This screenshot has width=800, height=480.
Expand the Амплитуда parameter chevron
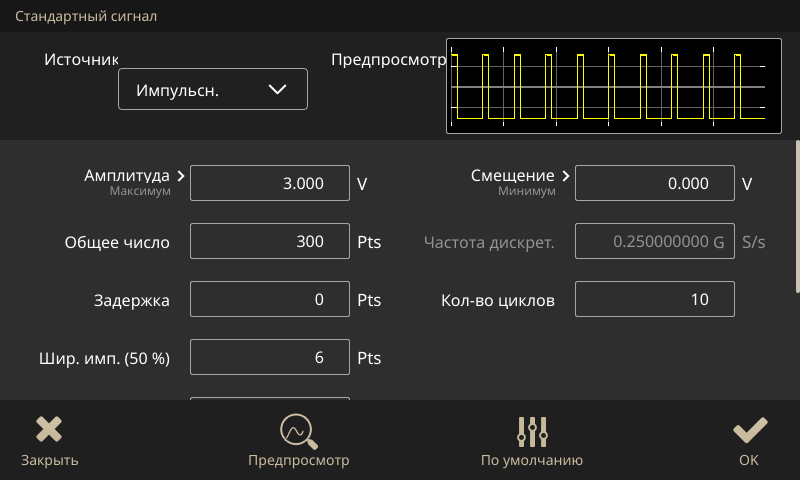click(x=181, y=176)
